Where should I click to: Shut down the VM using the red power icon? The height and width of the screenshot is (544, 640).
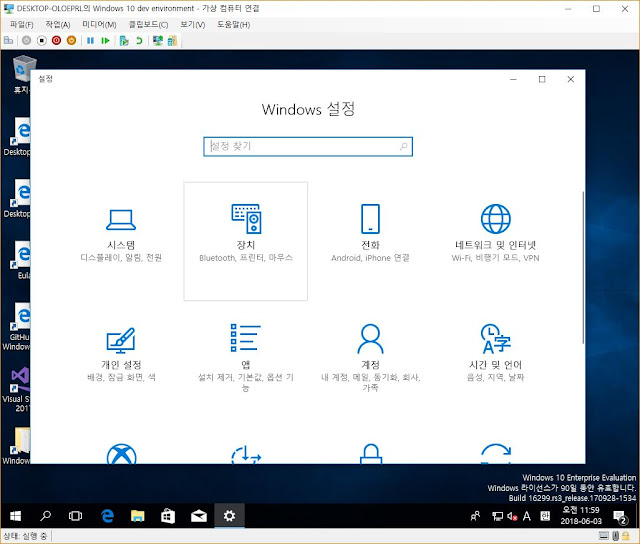point(56,40)
